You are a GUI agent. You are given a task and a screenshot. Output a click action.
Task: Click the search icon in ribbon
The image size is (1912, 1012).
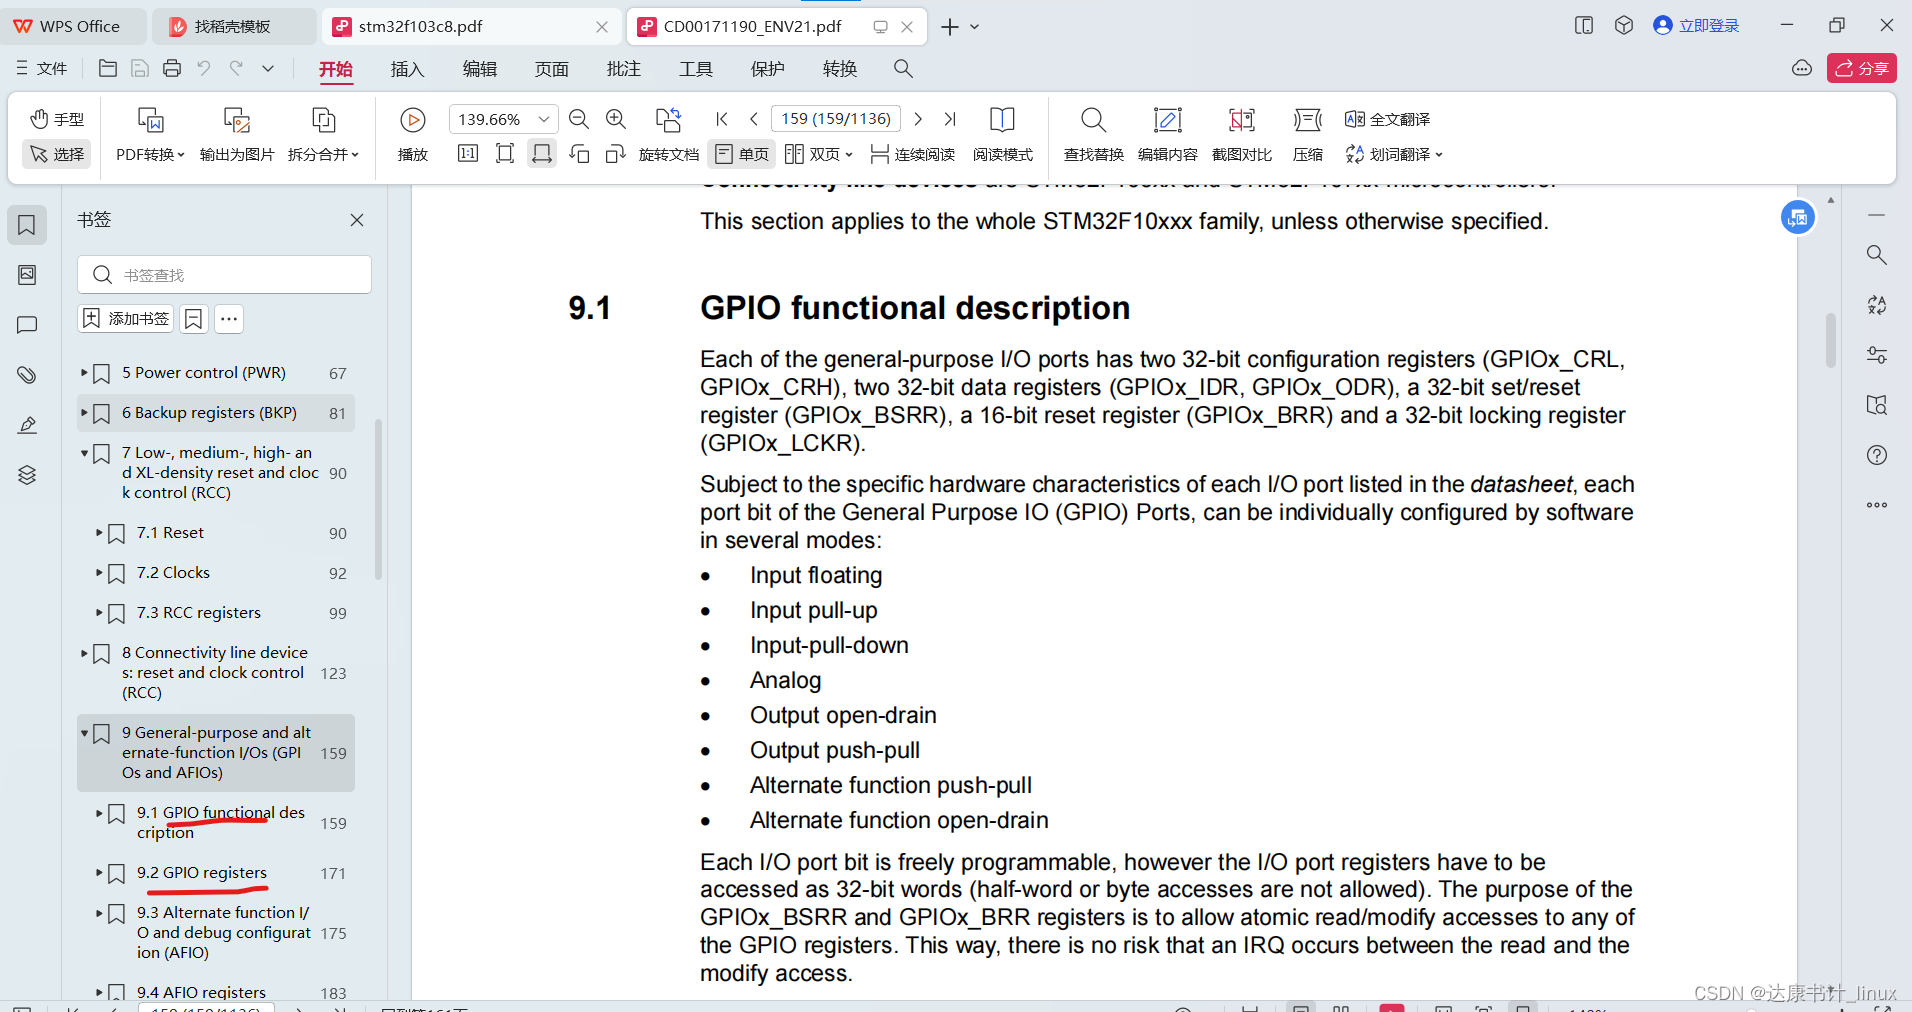[903, 68]
